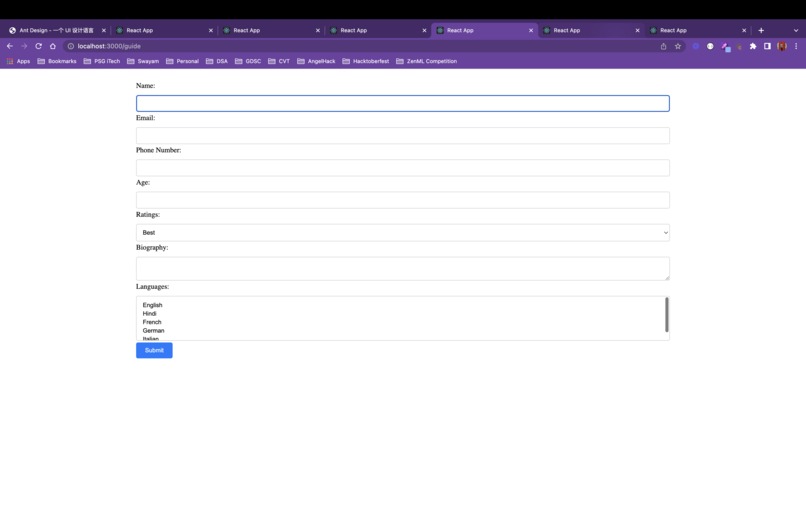Screen dimensions: 806x523
Task: Toggle the browser side panel icon
Action: tap(767, 46)
